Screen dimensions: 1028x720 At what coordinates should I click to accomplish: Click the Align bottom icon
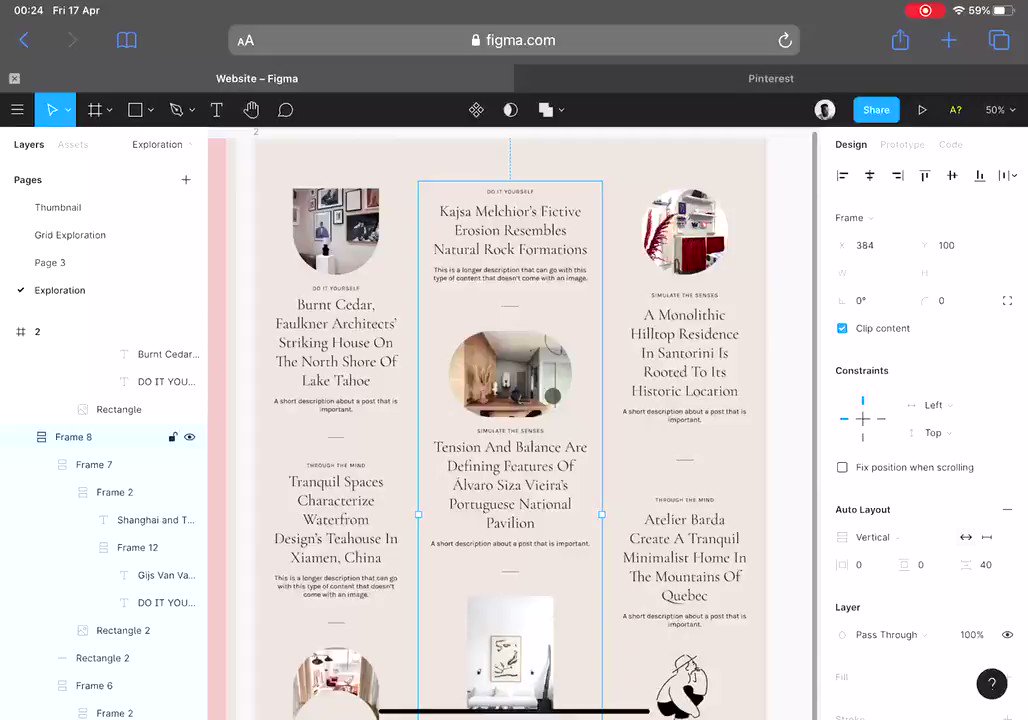979,175
